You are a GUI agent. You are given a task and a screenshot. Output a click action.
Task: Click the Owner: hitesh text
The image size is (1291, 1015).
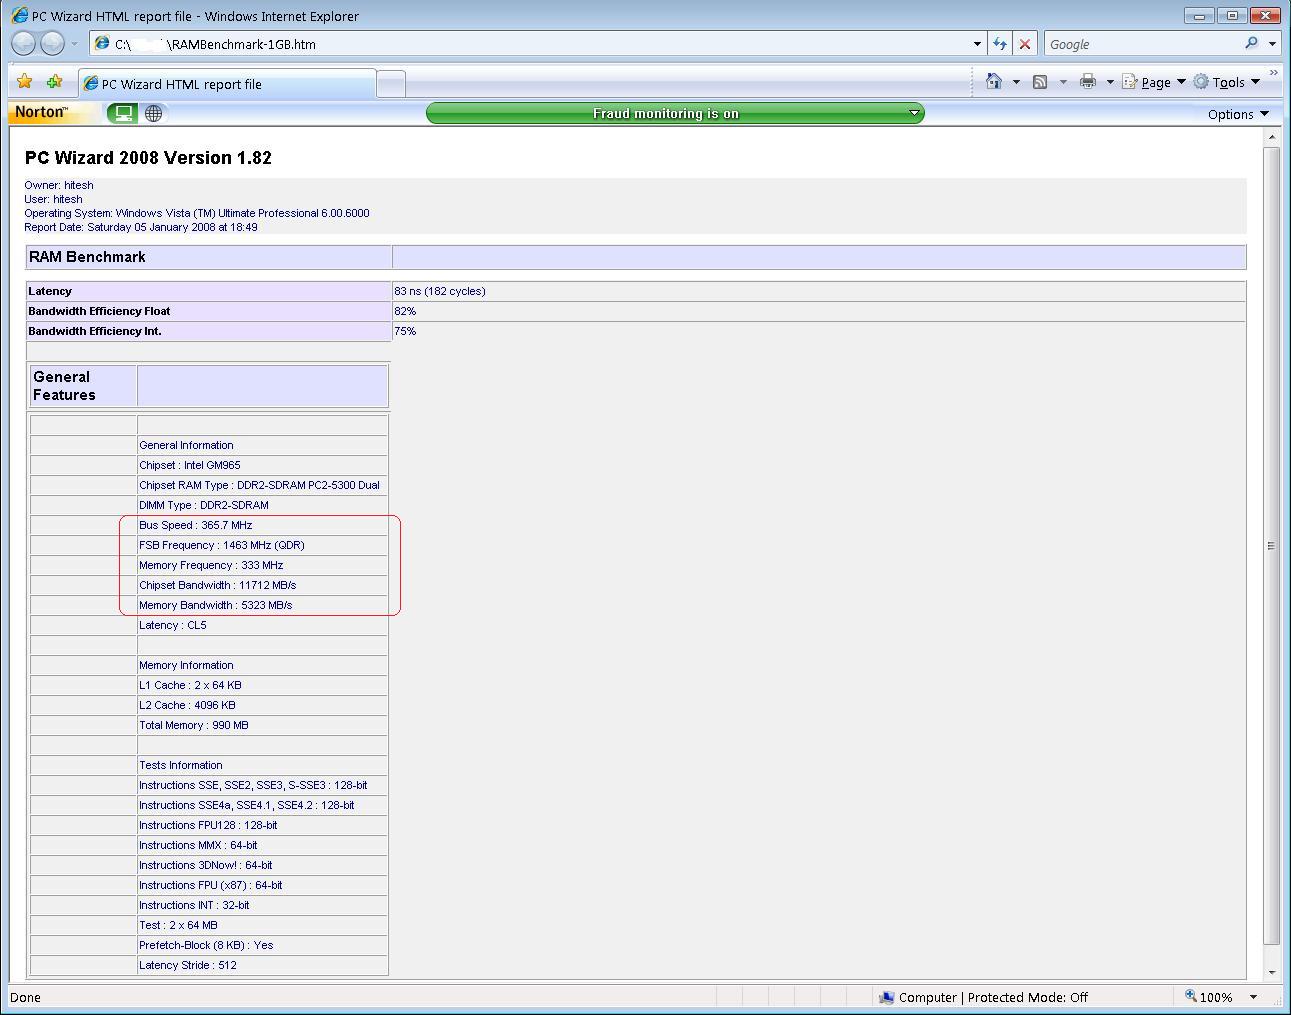point(59,185)
